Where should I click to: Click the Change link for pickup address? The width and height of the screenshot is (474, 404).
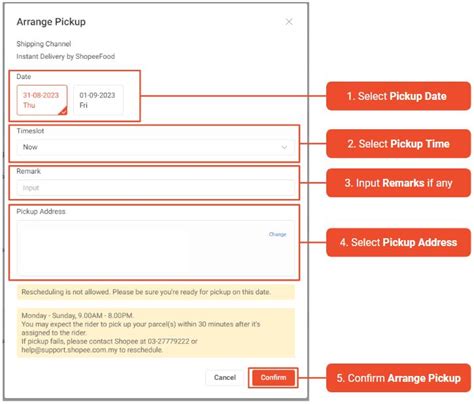tap(277, 234)
